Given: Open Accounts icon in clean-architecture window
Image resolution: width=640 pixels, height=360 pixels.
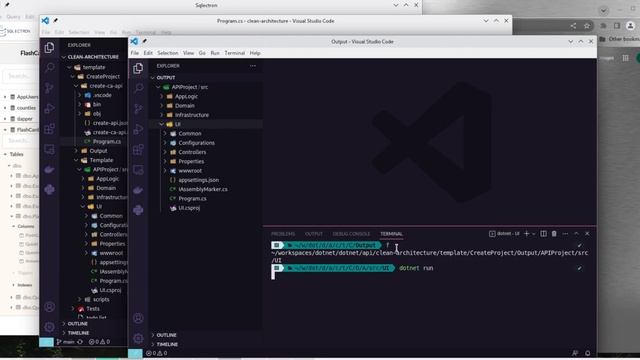Looking at the screenshot, I should (49, 307).
